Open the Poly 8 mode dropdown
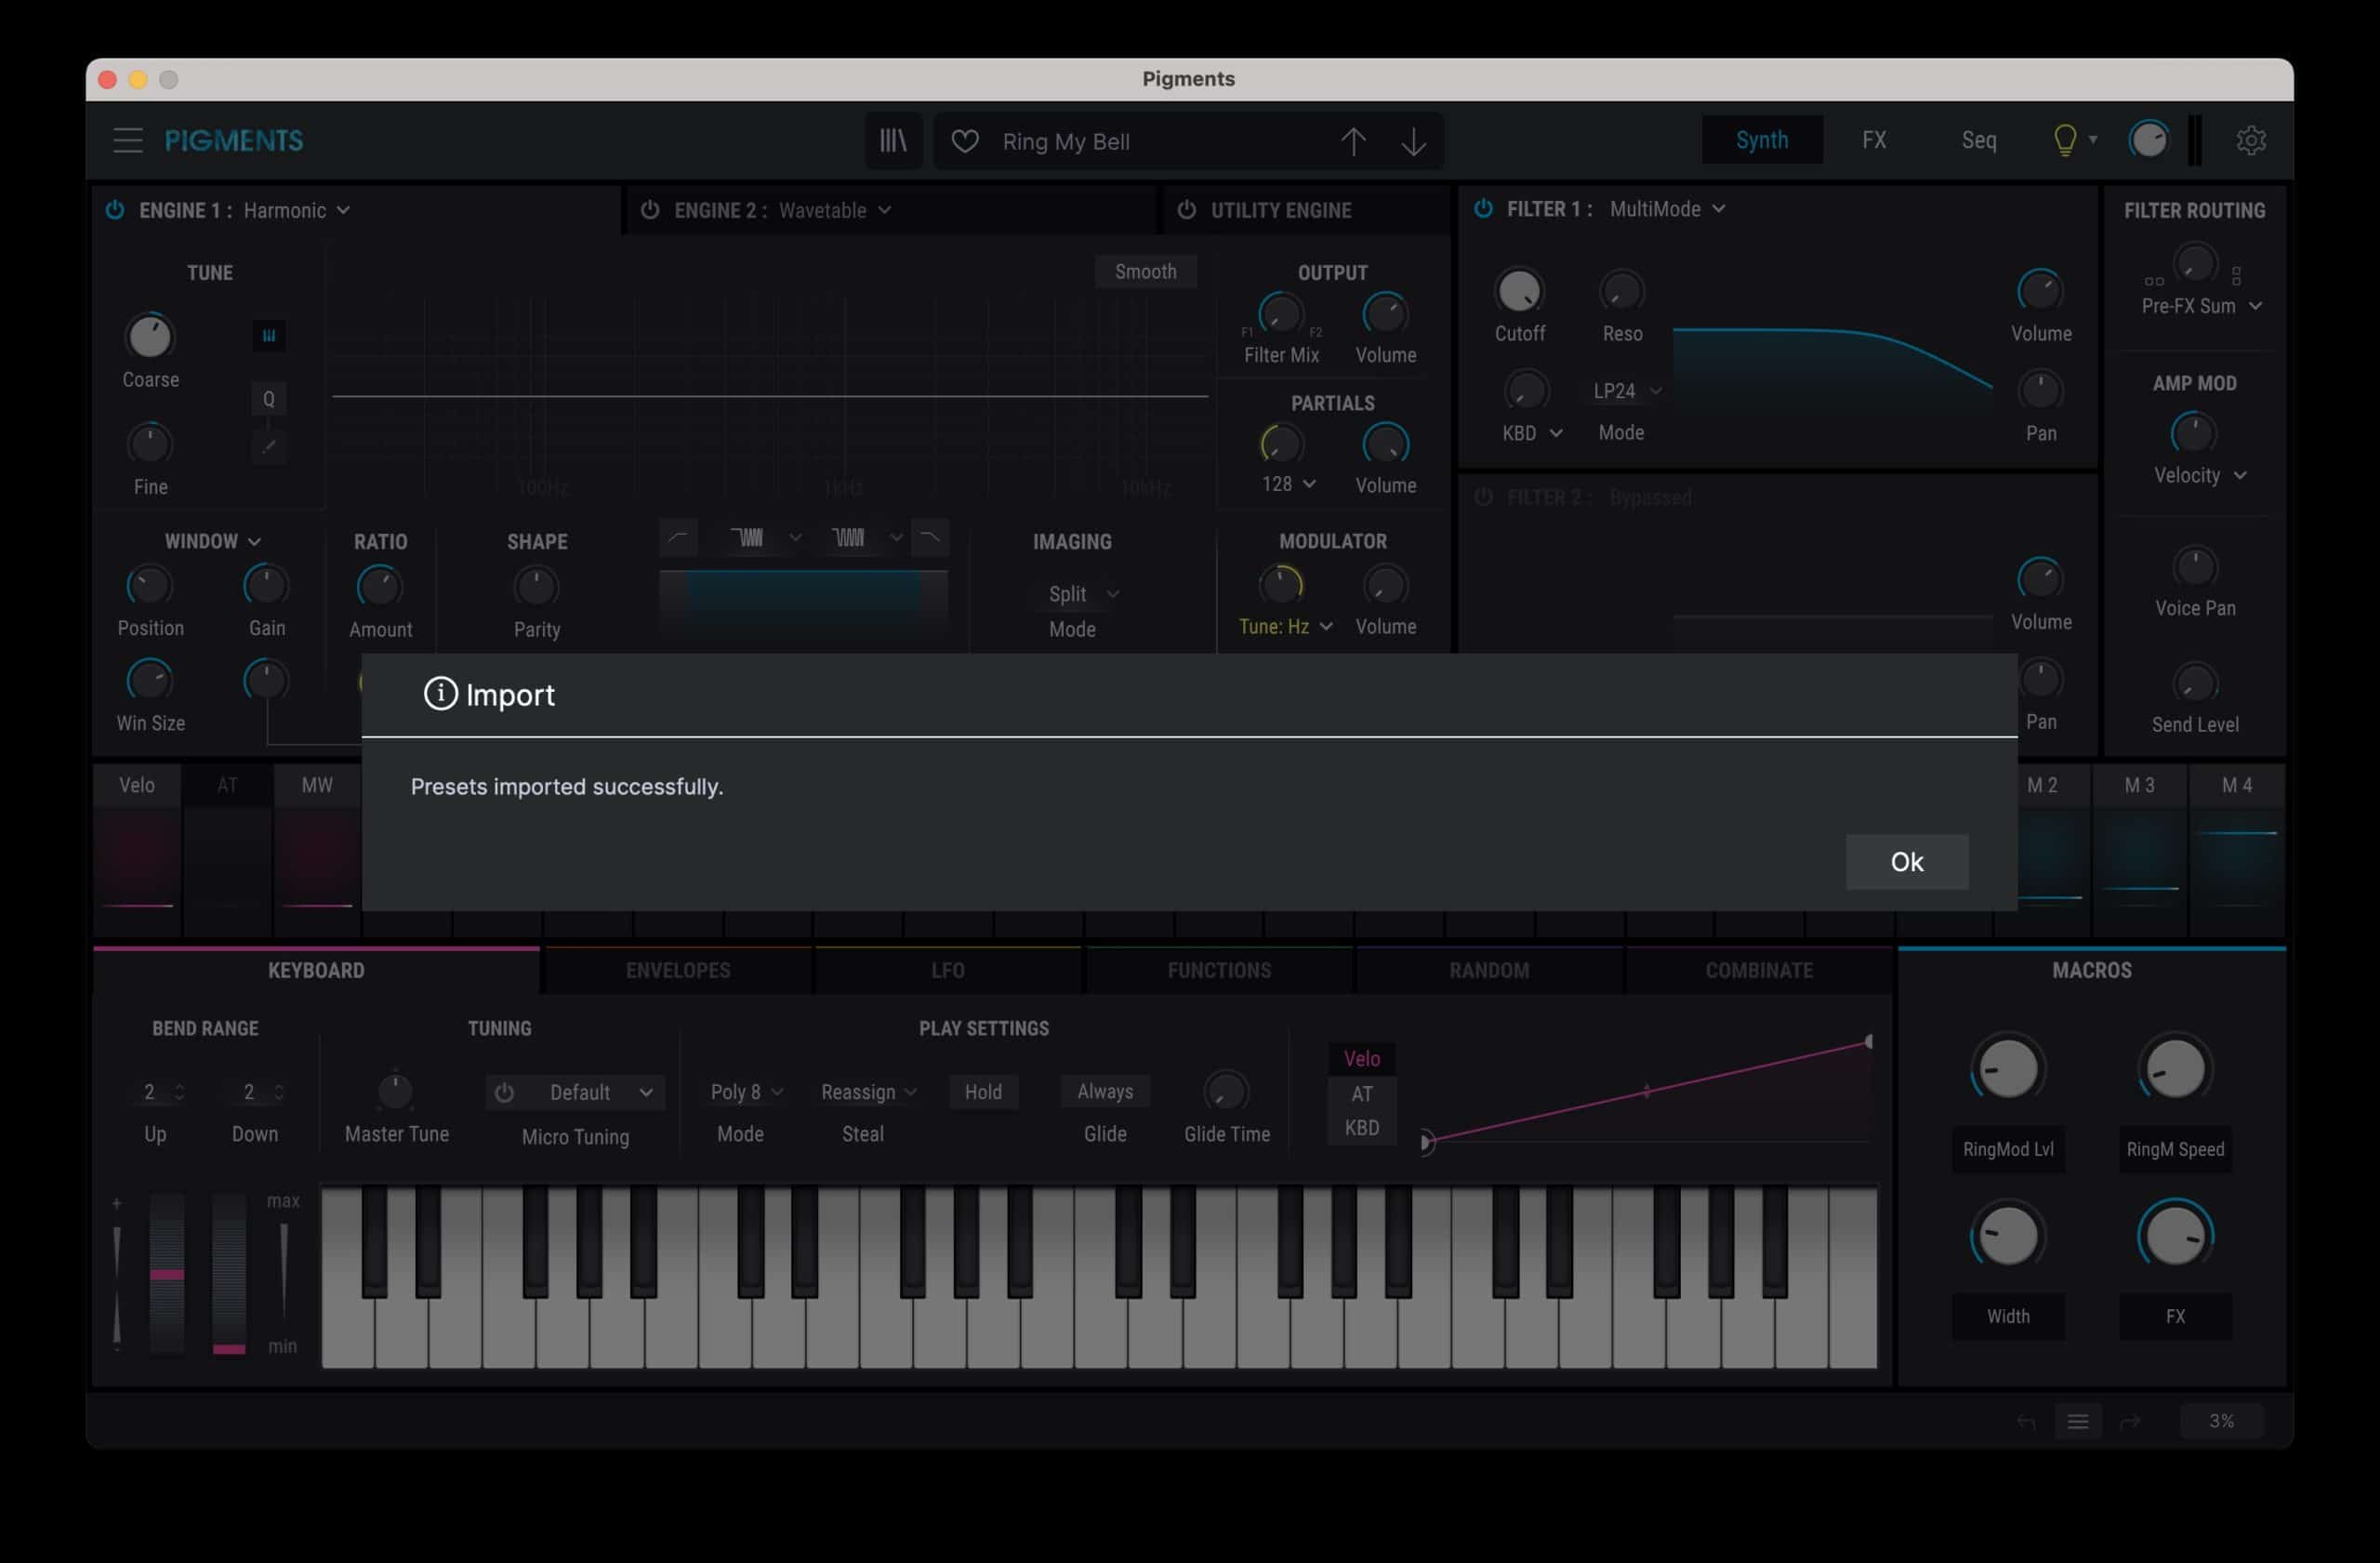 tap(746, 1092)
